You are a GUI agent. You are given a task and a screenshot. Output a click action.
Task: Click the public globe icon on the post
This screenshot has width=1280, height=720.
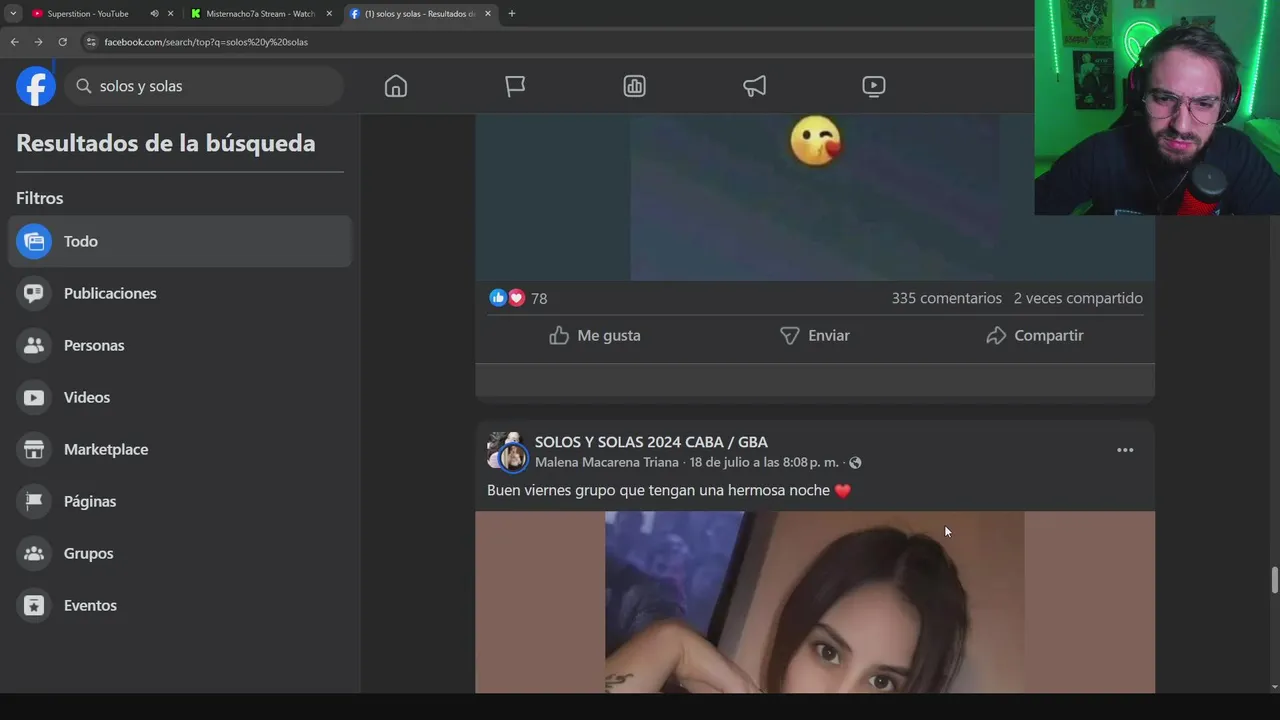(855, 463)
